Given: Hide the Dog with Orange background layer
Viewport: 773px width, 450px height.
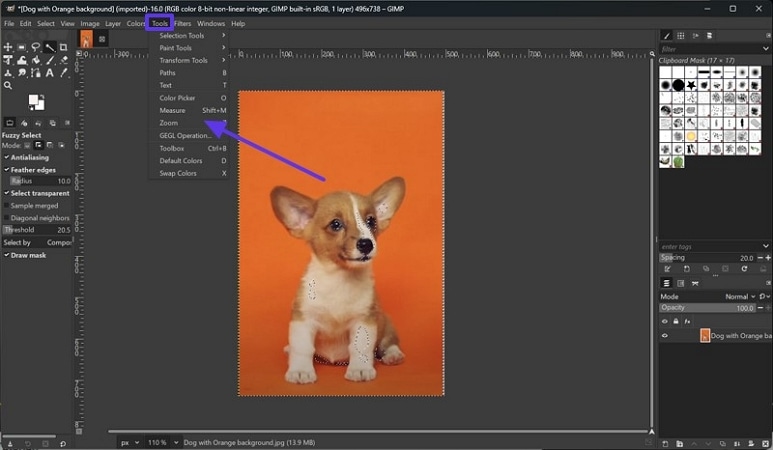Looking at the screenshot, I should click(665, 336).
